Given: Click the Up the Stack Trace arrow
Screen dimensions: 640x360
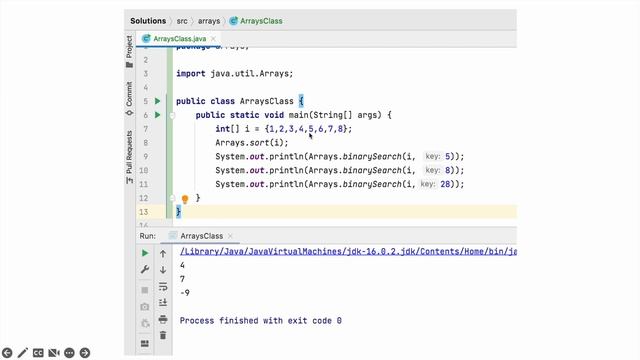Looking at the screenshot, I should tap(163, 254).
